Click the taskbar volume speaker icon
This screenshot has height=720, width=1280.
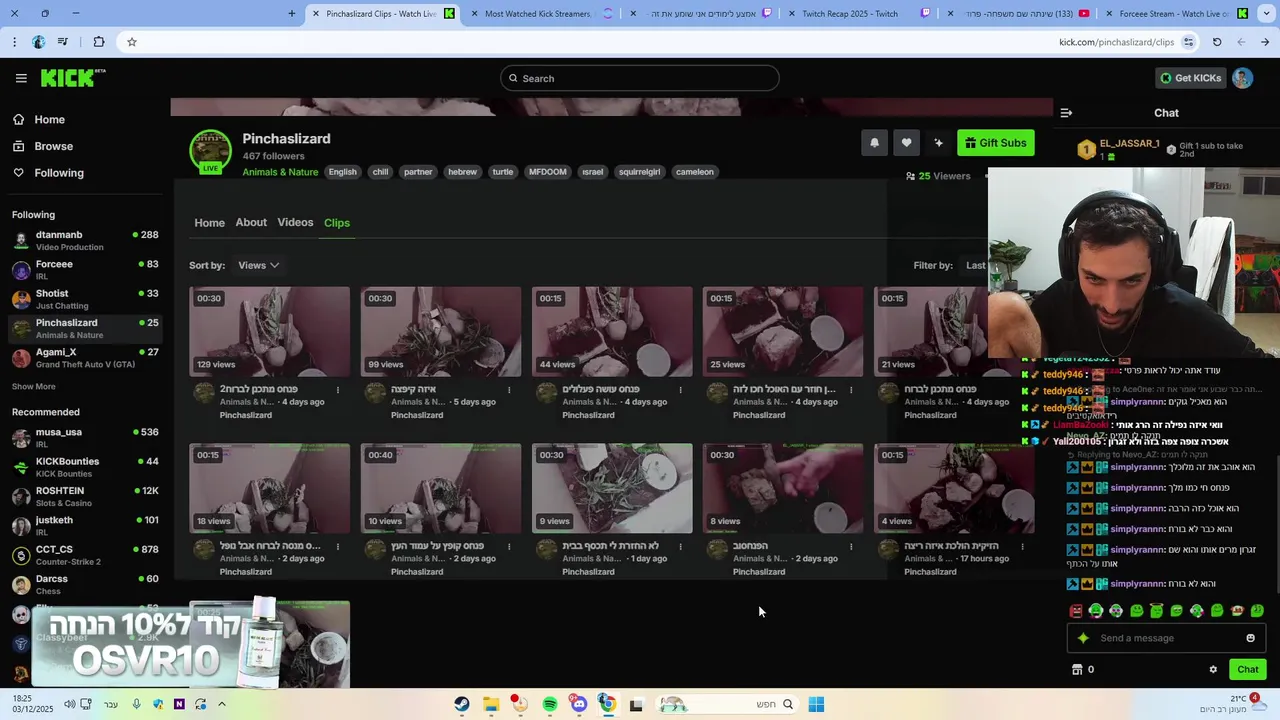[x=70, y=704]
